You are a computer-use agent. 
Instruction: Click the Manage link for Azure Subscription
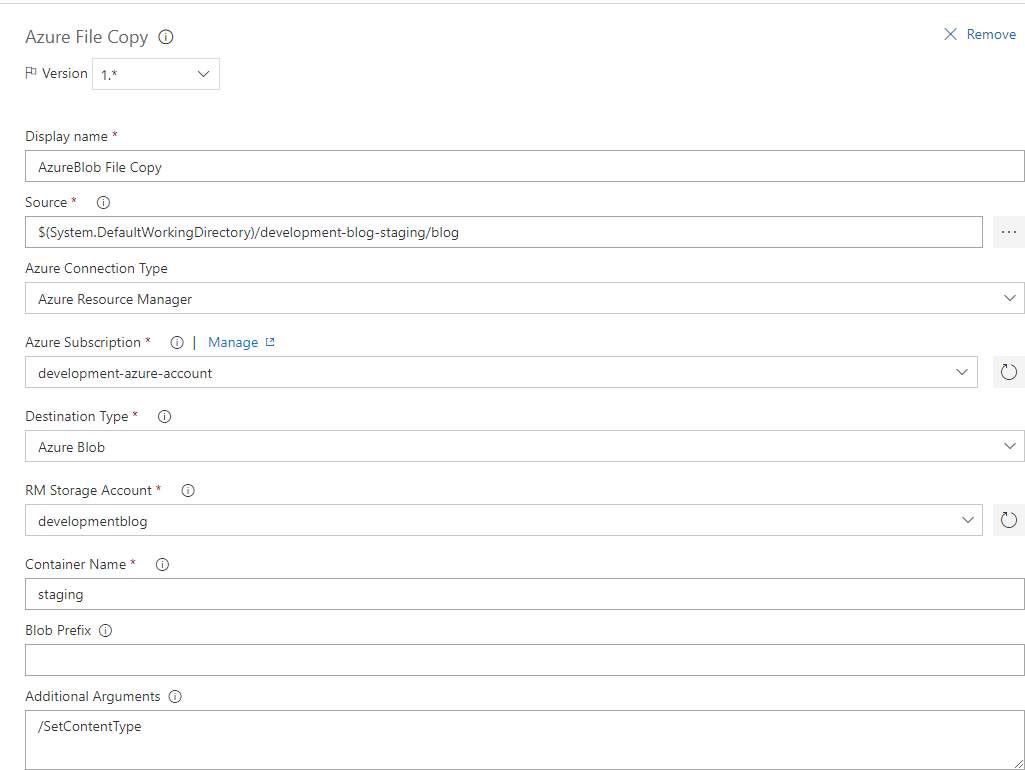233,342
